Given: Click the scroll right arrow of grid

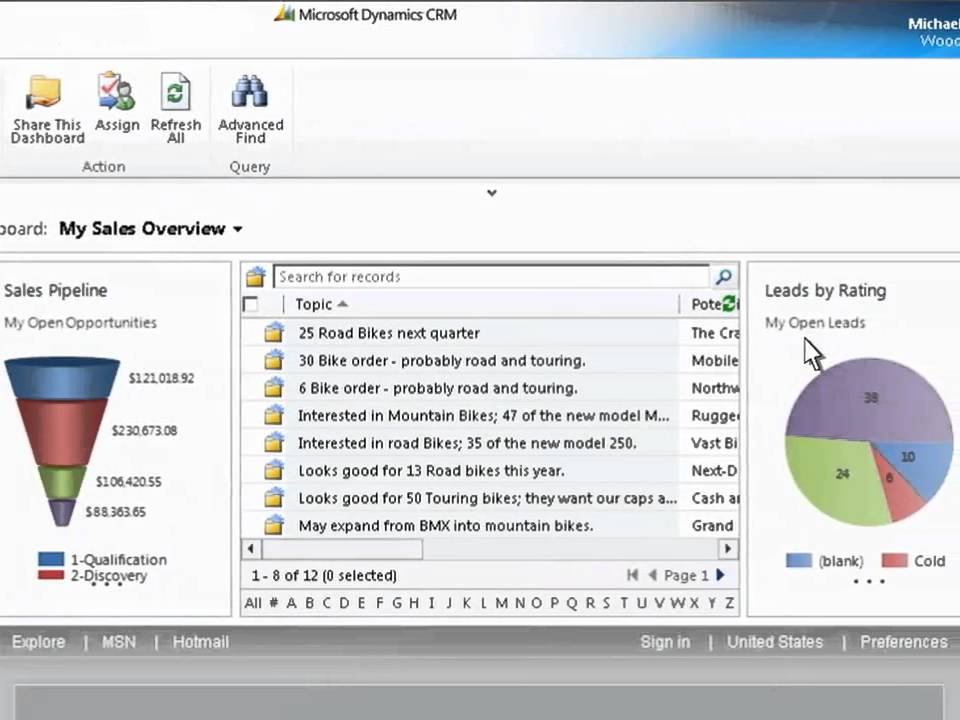Looking at the screenshot, I should 728,549.
